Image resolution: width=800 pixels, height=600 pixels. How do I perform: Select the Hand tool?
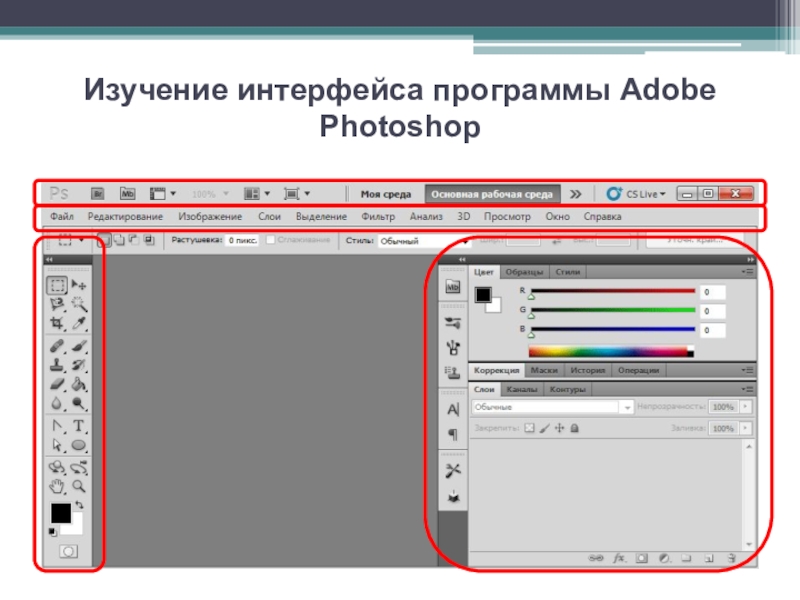pyautogui.click(x=57, y=486)
